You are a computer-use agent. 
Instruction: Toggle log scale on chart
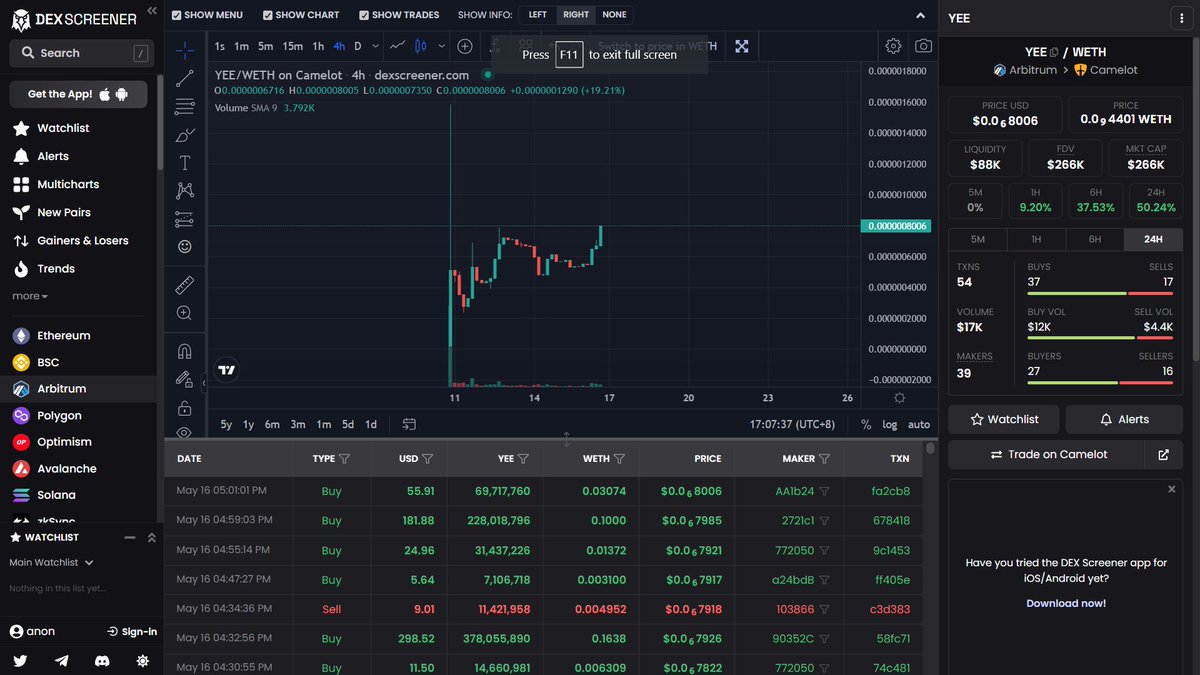coord(890,424)
